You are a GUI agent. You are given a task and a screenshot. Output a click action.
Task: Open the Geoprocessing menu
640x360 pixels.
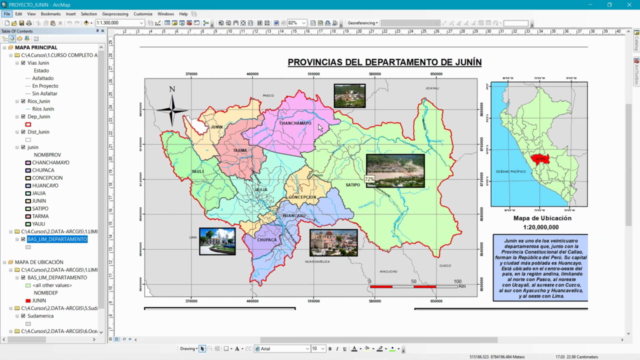coord(115,14)
